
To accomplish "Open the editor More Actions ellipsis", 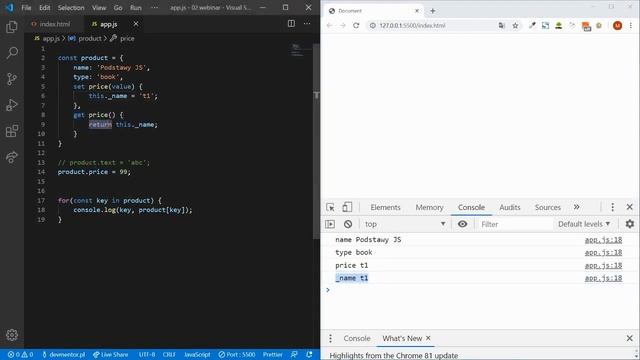I will tap(307, 24).
